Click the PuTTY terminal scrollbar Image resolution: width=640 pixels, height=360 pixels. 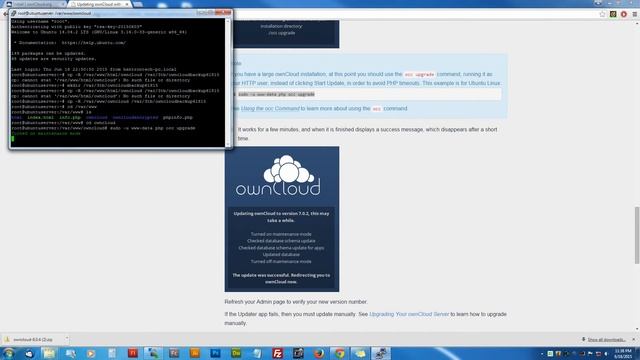[x=228, y=82]
